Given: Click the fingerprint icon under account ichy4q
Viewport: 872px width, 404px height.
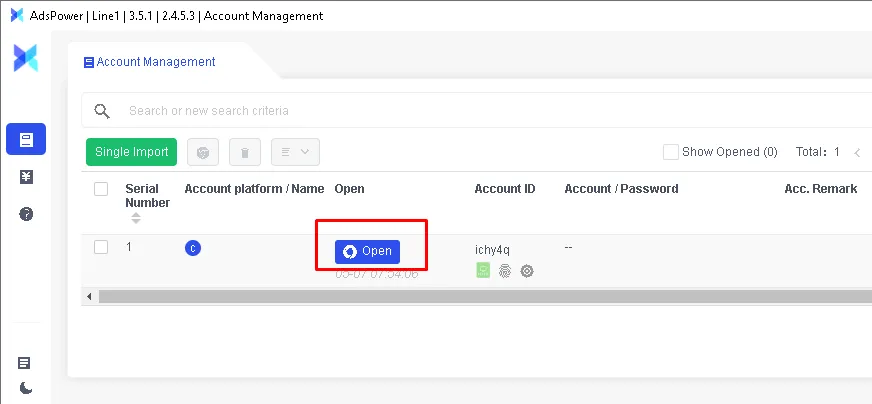Looking at the screenshot, I should (x=505, y=270).
